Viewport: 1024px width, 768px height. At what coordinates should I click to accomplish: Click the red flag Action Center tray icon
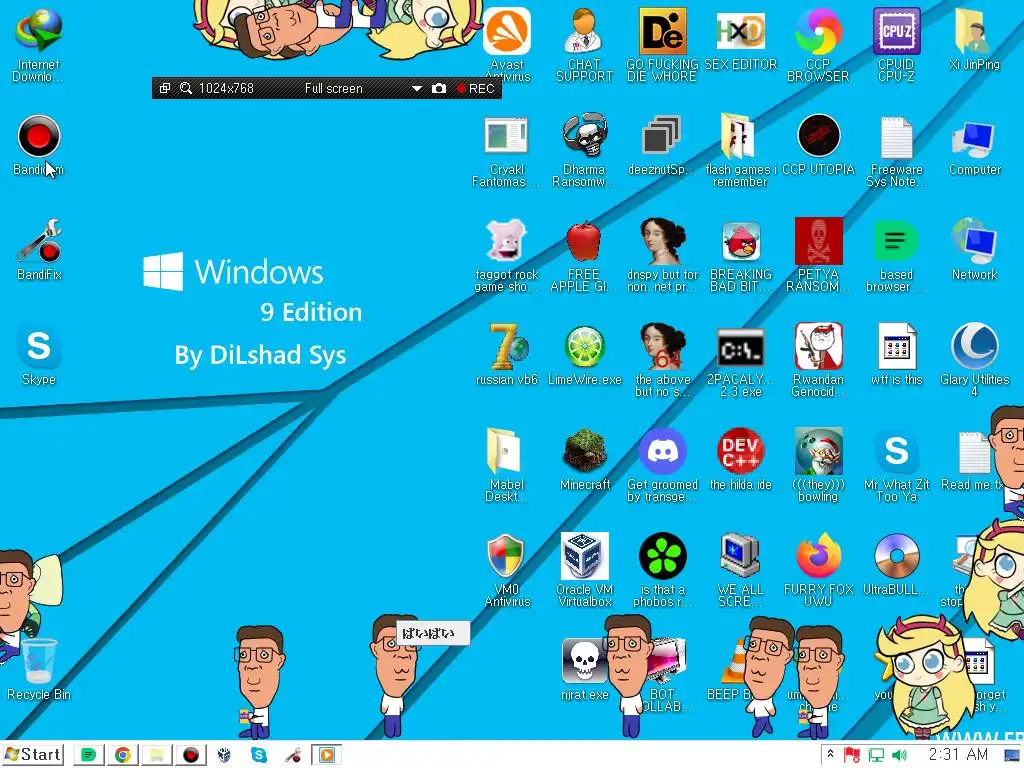[x=852, y=755]
